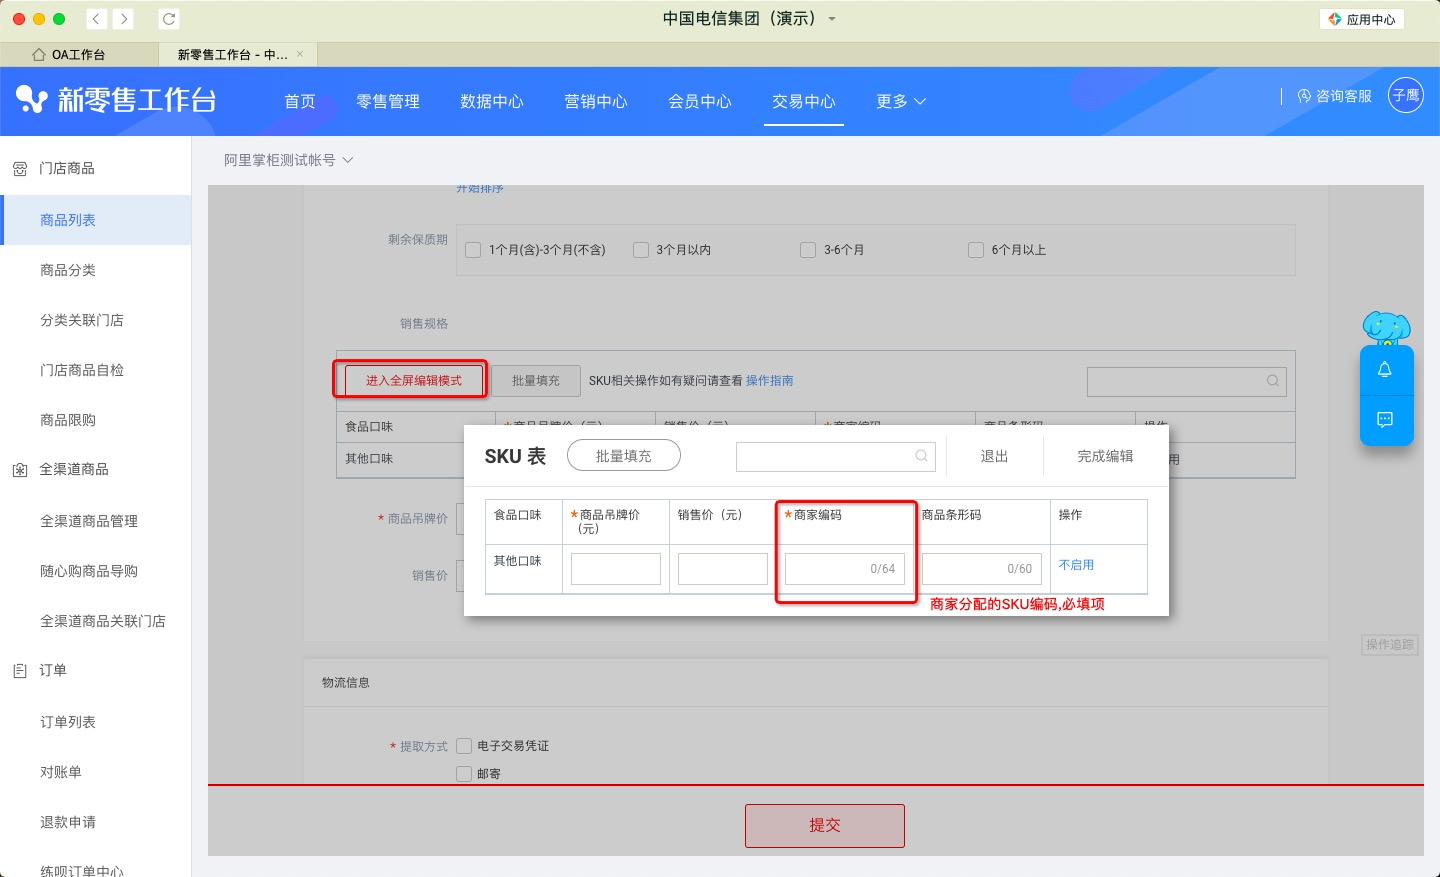Reload the page with the refresh icon
The height and width of the screenshot is (877, 1440).
click(169, 19)
